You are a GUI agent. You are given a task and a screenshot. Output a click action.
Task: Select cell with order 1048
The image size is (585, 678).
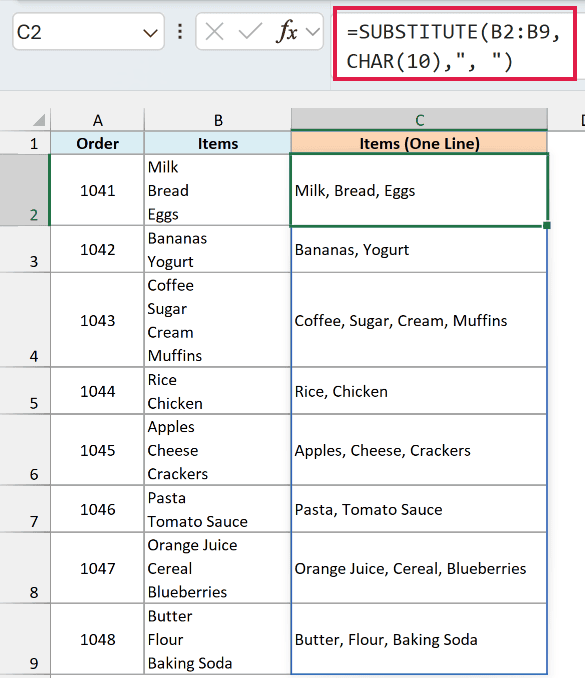[x=97, y=639]
